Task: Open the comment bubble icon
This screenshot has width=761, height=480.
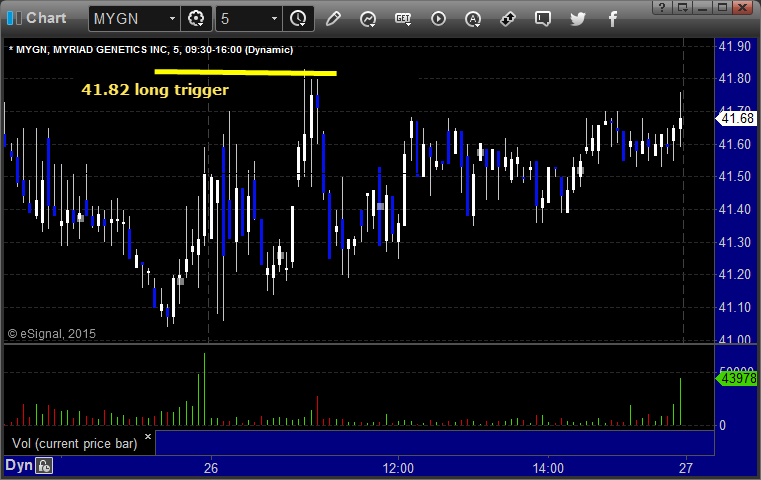Action: pos(543,19)
